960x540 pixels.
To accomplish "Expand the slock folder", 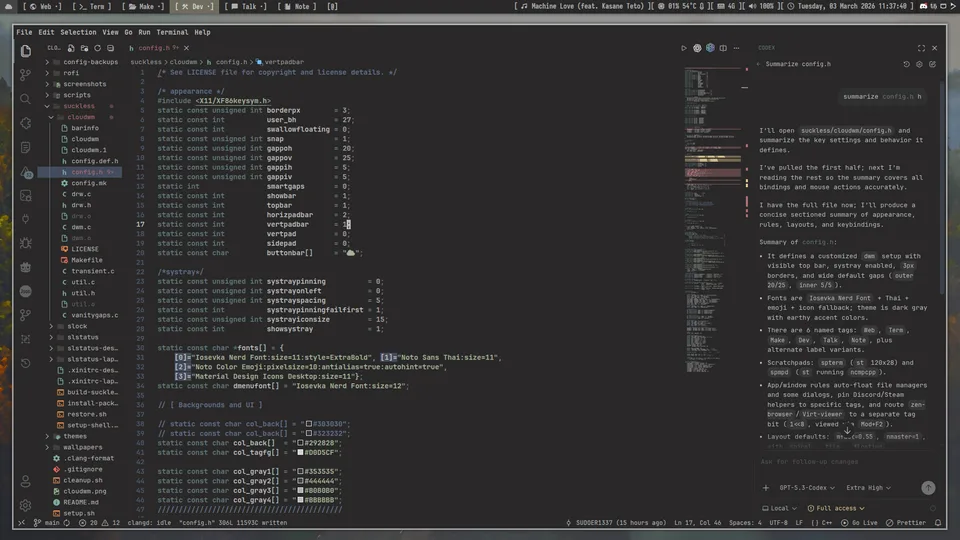I will (82, 326).
